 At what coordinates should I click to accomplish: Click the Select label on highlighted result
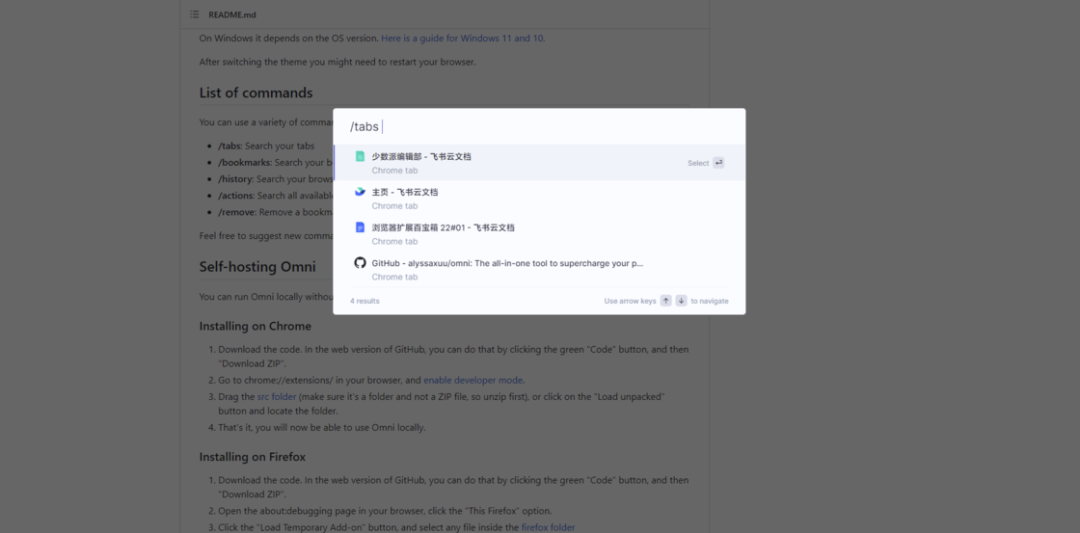point(698,163)
